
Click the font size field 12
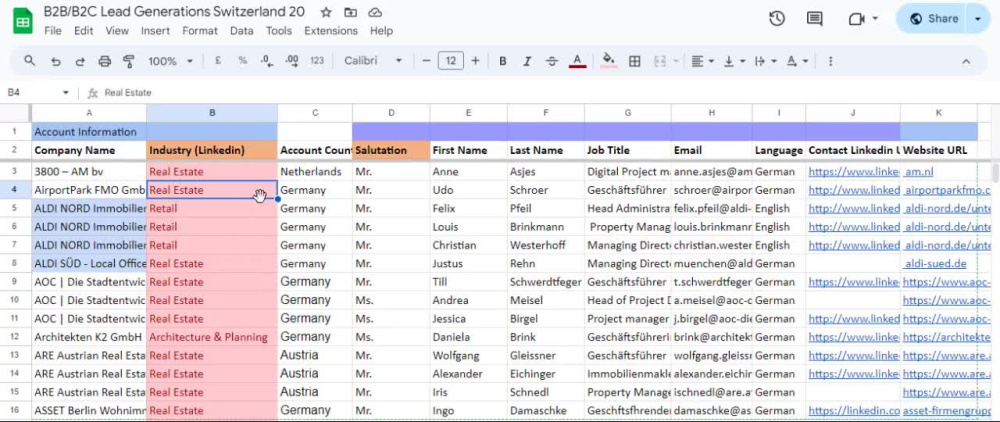451,61
